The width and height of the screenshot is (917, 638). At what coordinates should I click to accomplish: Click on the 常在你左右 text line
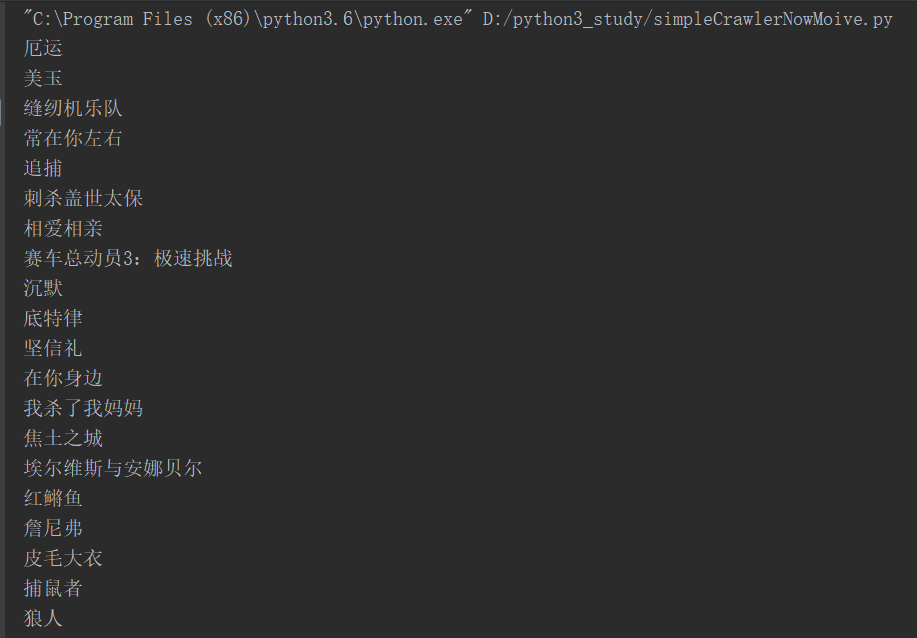pyautogui.click(x=73, y=138)
